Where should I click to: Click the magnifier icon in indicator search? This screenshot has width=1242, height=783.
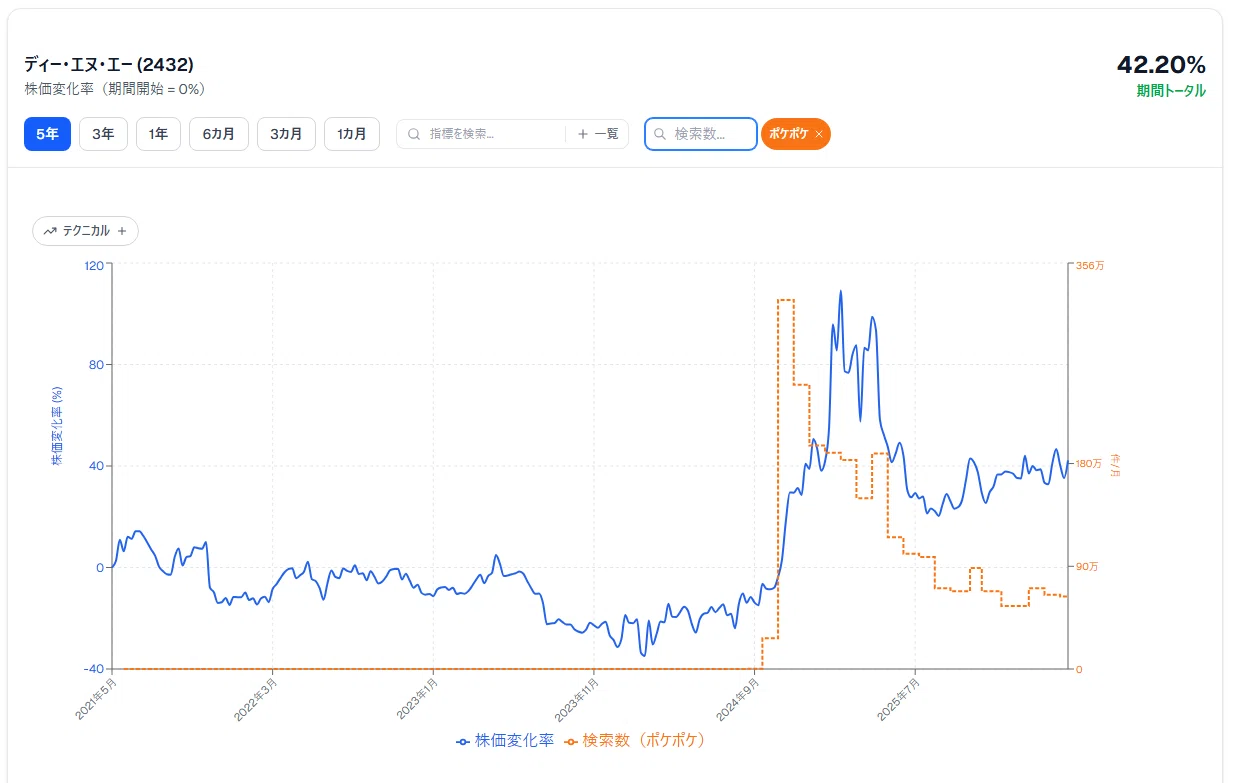coord(414,134)
